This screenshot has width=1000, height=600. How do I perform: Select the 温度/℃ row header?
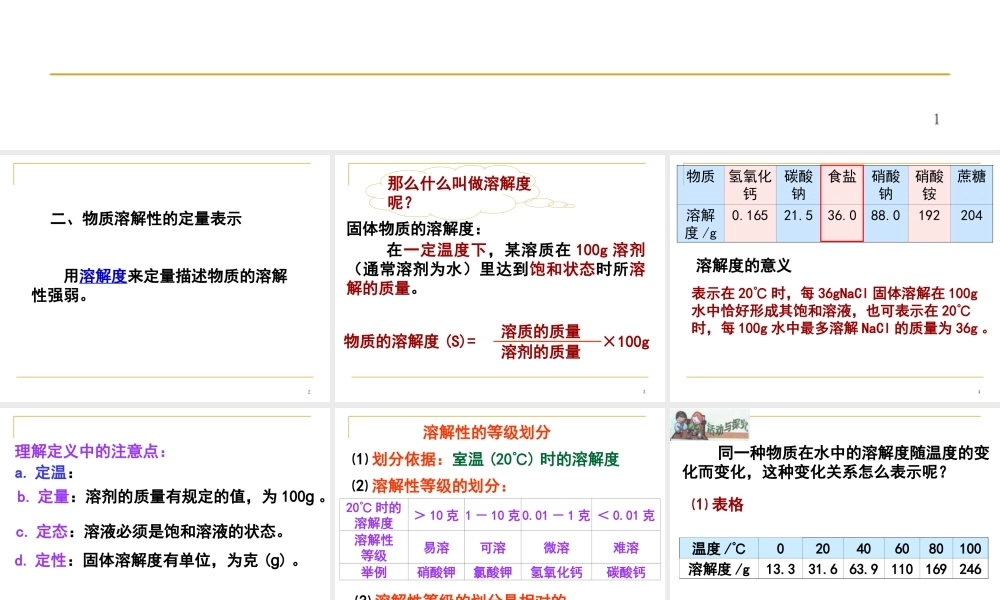716,548
